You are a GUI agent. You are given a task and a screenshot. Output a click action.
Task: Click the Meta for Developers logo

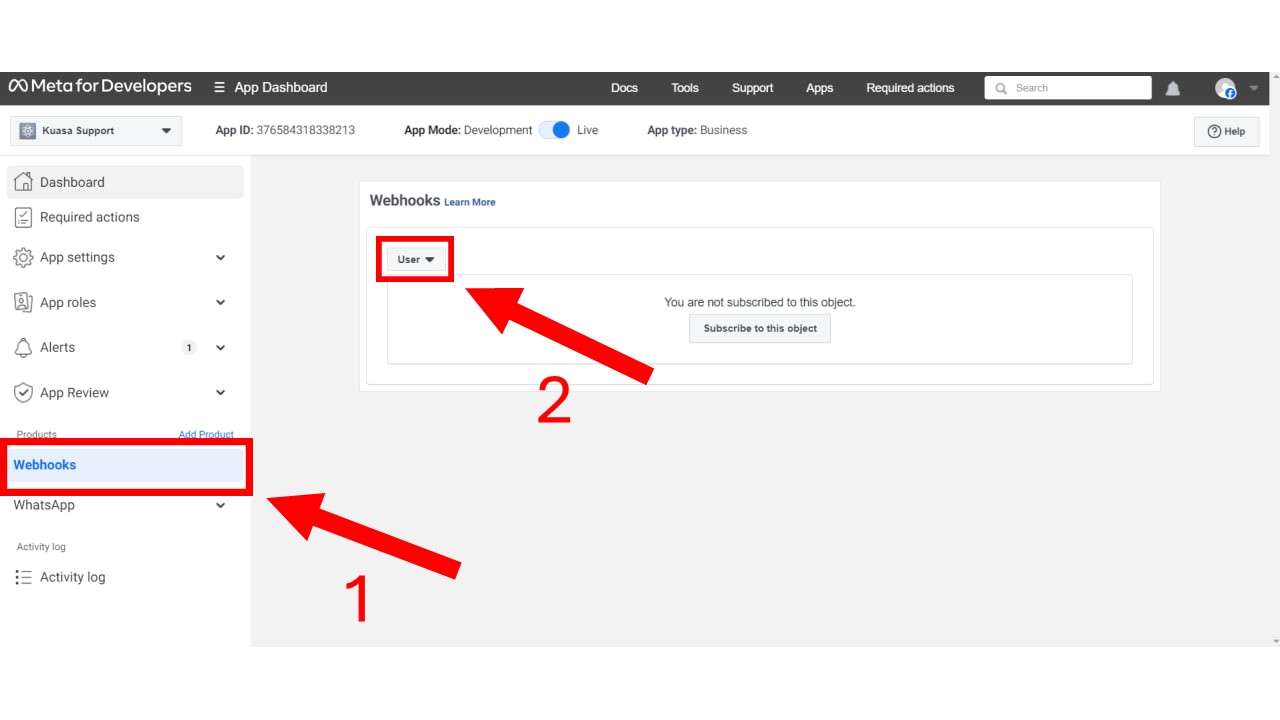click(x=100, y=87)
